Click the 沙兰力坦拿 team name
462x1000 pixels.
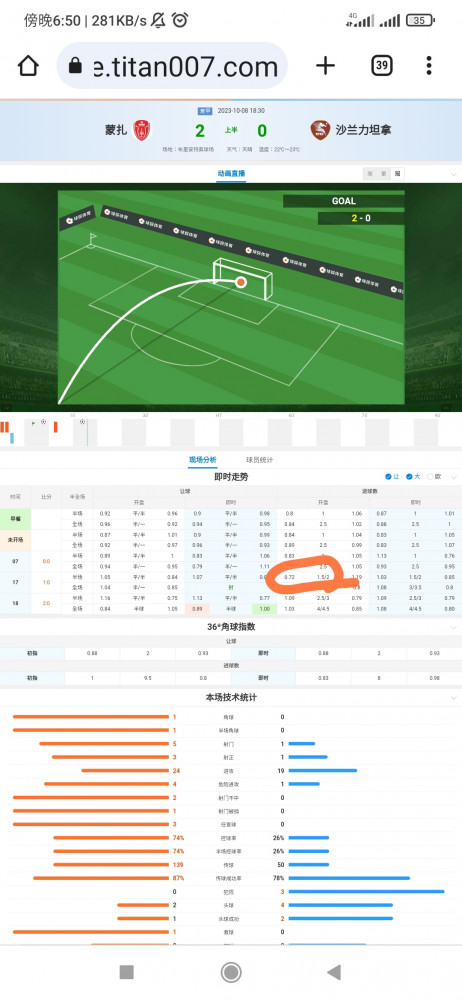(364, 131)
